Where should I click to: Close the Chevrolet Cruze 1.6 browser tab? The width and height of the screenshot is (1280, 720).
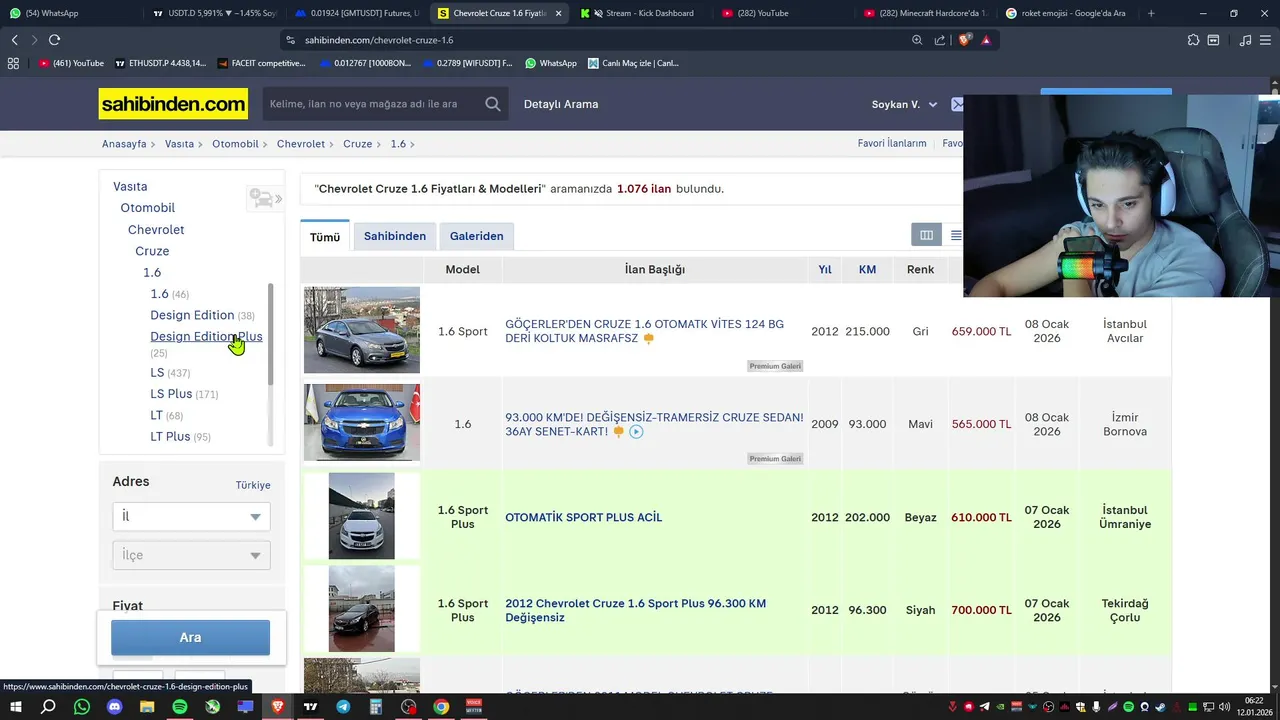click(558, 13)
